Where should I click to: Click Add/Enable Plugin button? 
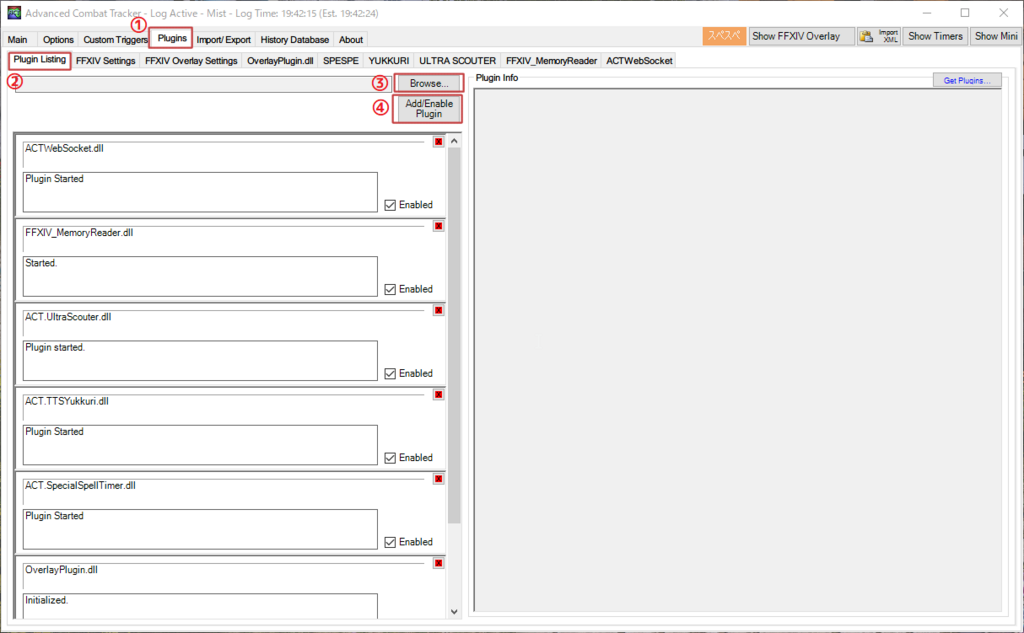pyautogui.click(x=428, y=108)
